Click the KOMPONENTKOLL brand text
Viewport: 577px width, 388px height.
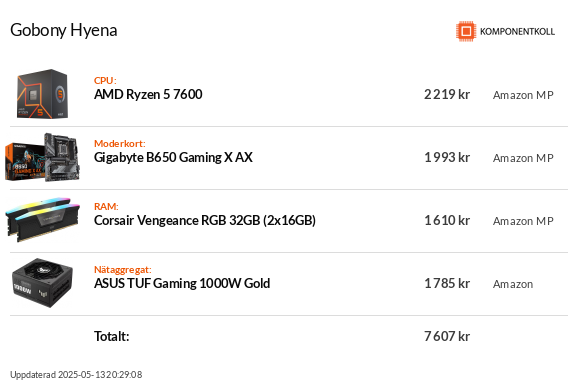pyautogui.click(x=517, y=32)
